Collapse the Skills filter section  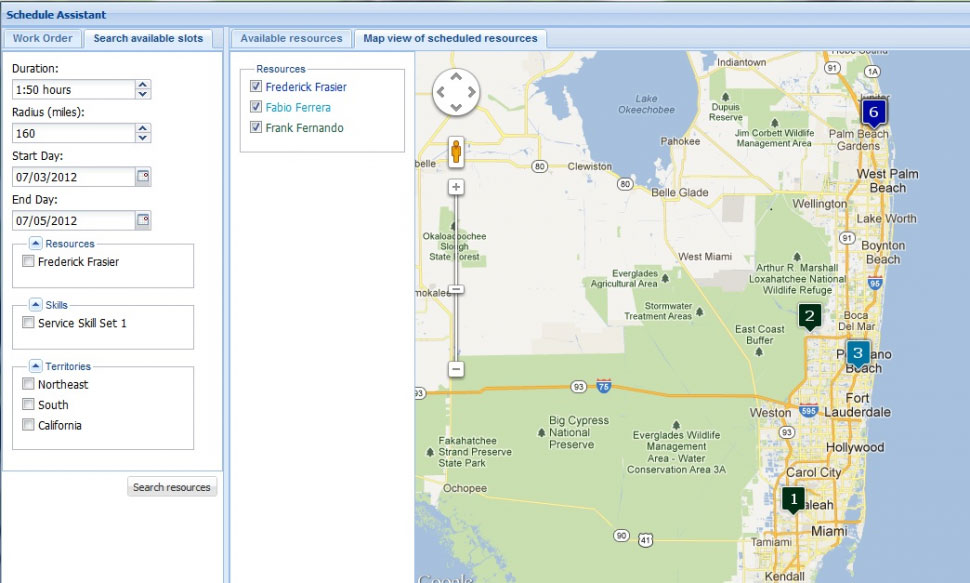[36, 304]
